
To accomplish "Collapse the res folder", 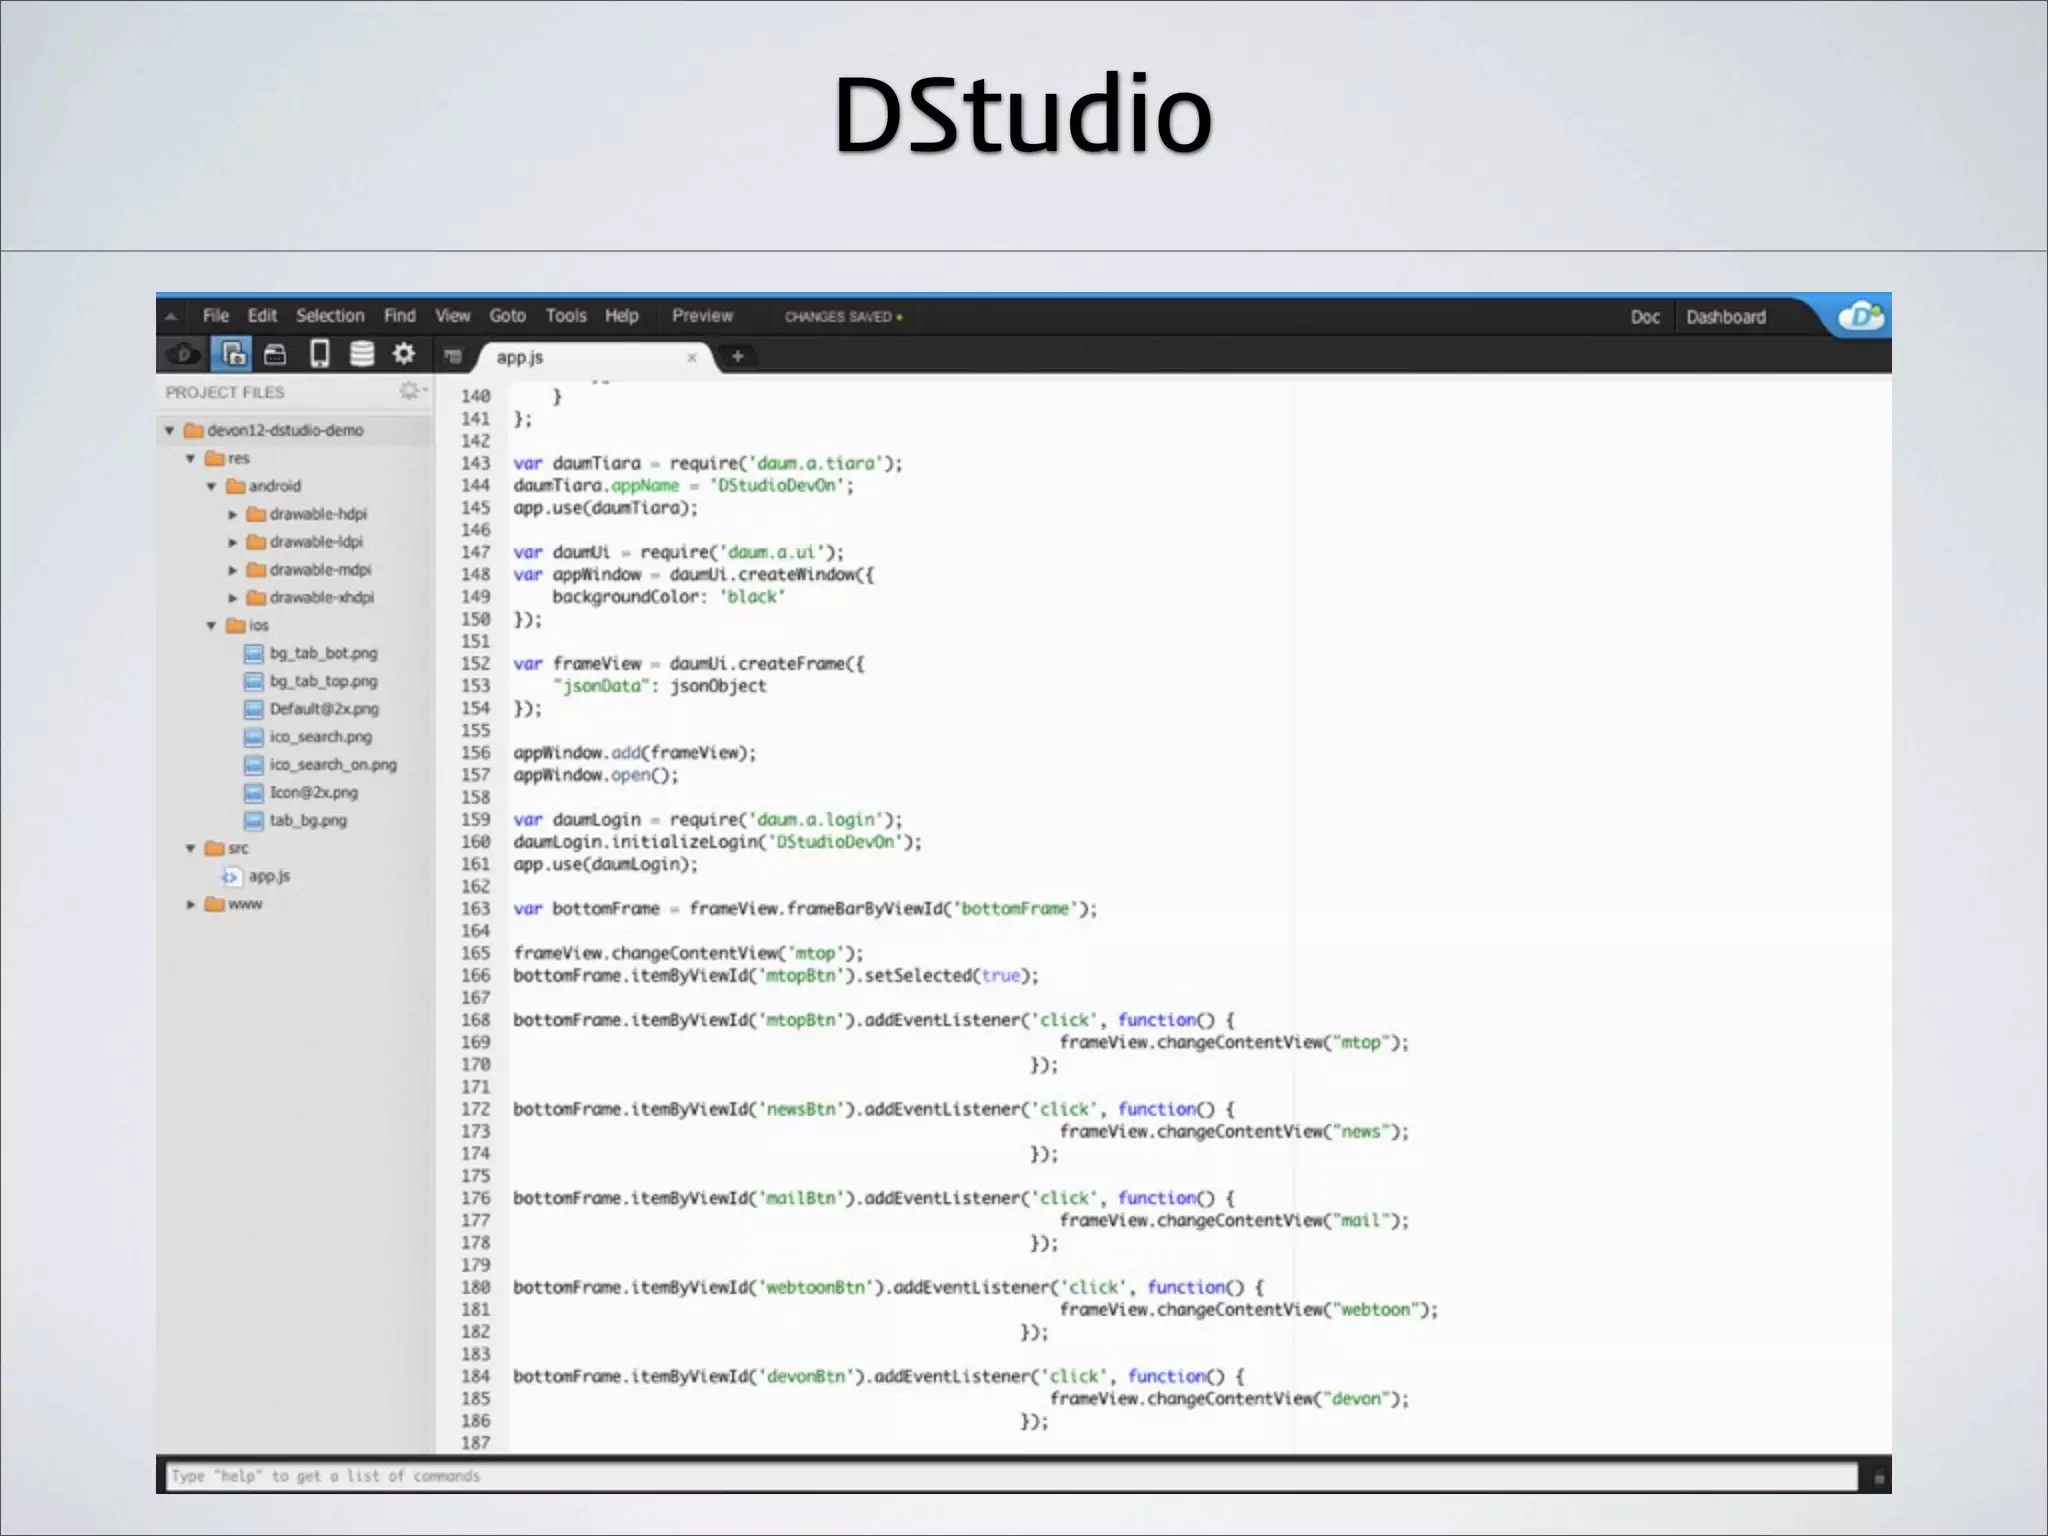I will point(190,459).
